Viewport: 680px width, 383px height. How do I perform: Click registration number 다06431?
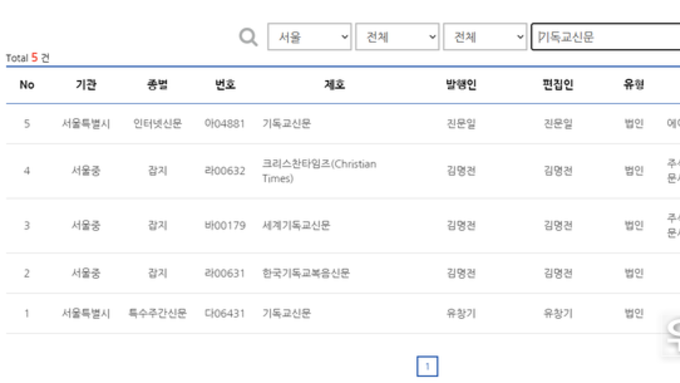point(225,313)
